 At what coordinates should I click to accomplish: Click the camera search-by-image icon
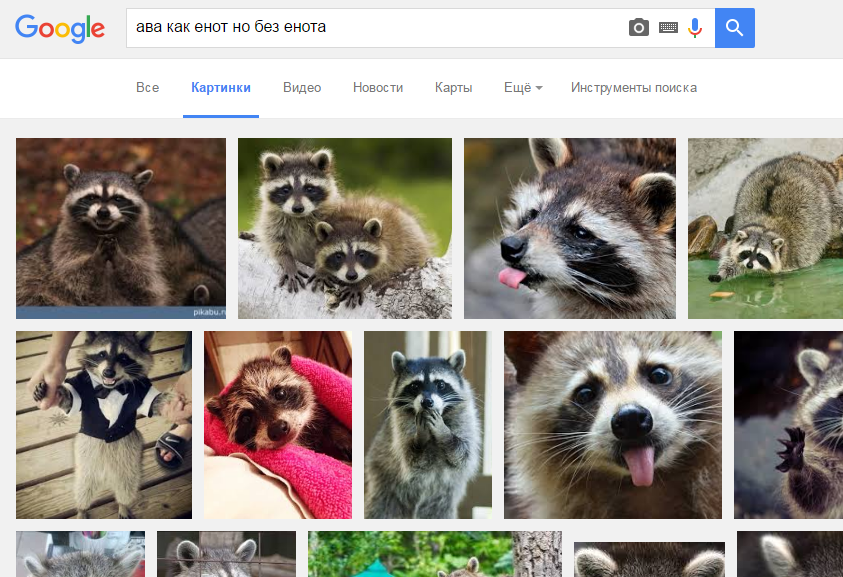[x=639, y=27]
